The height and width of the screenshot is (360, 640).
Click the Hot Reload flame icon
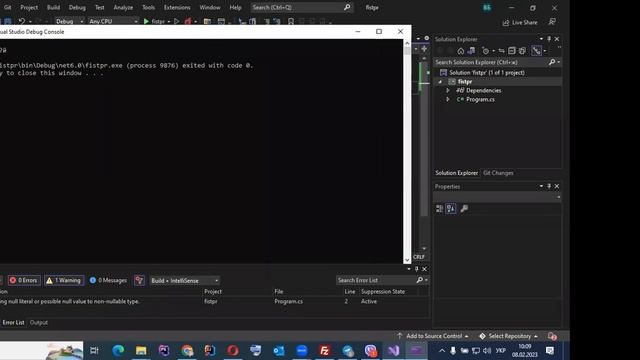coord(187,21)
